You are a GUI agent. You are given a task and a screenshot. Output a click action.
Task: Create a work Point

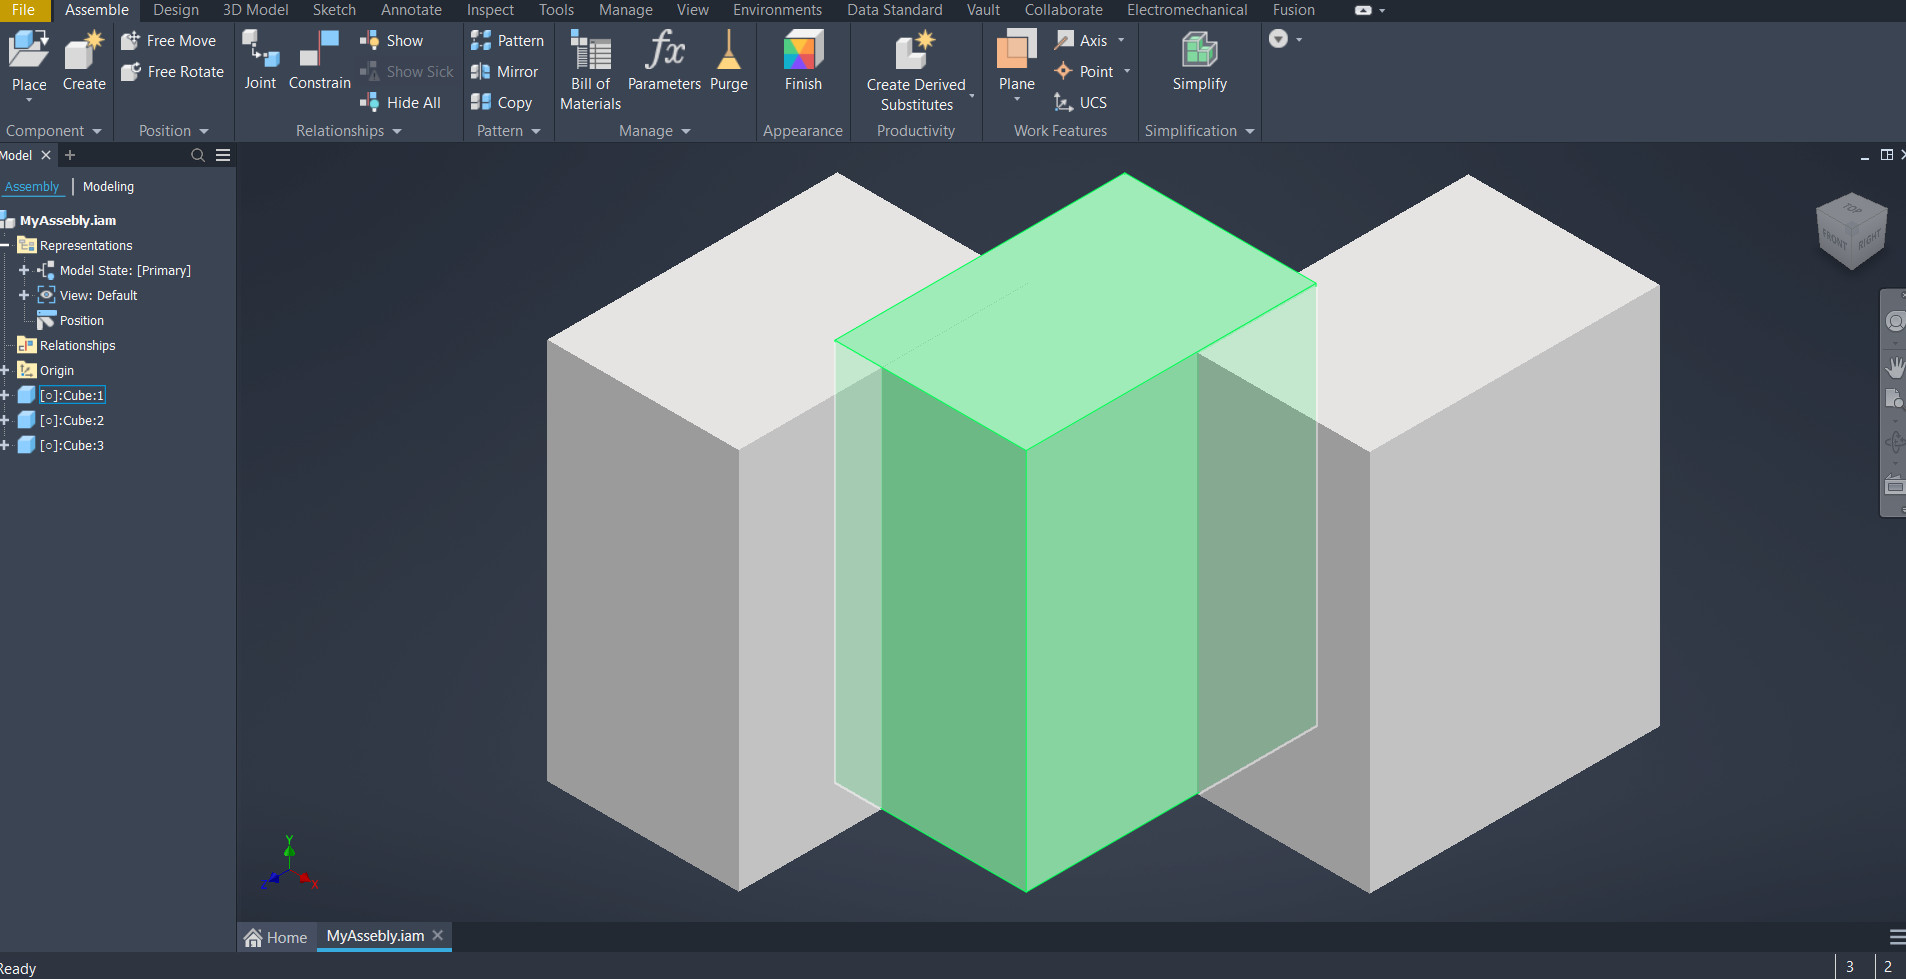pos(1085,72)
